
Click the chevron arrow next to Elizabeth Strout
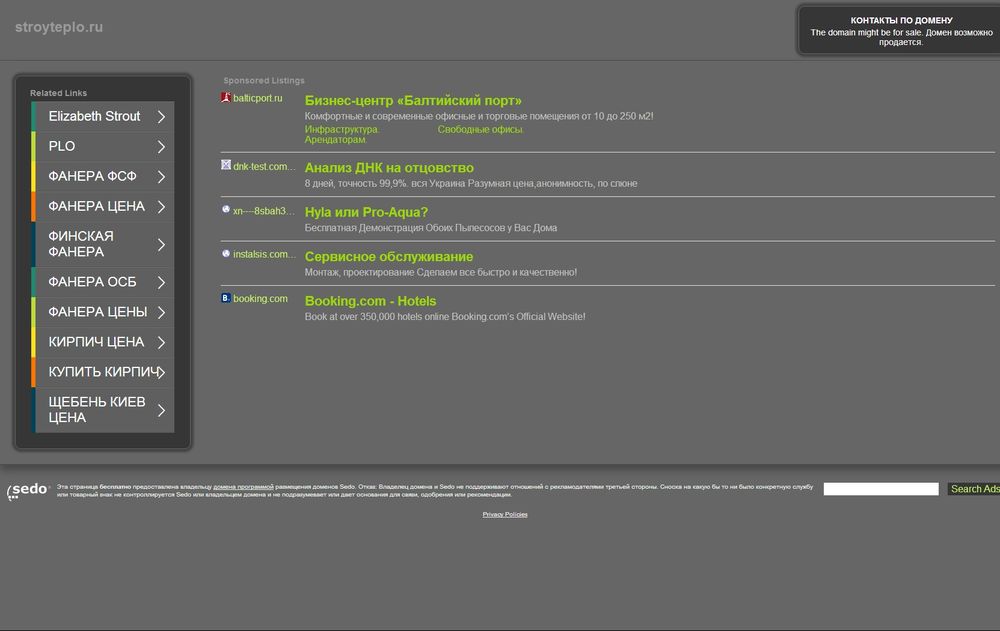click(x=161, y=117)
